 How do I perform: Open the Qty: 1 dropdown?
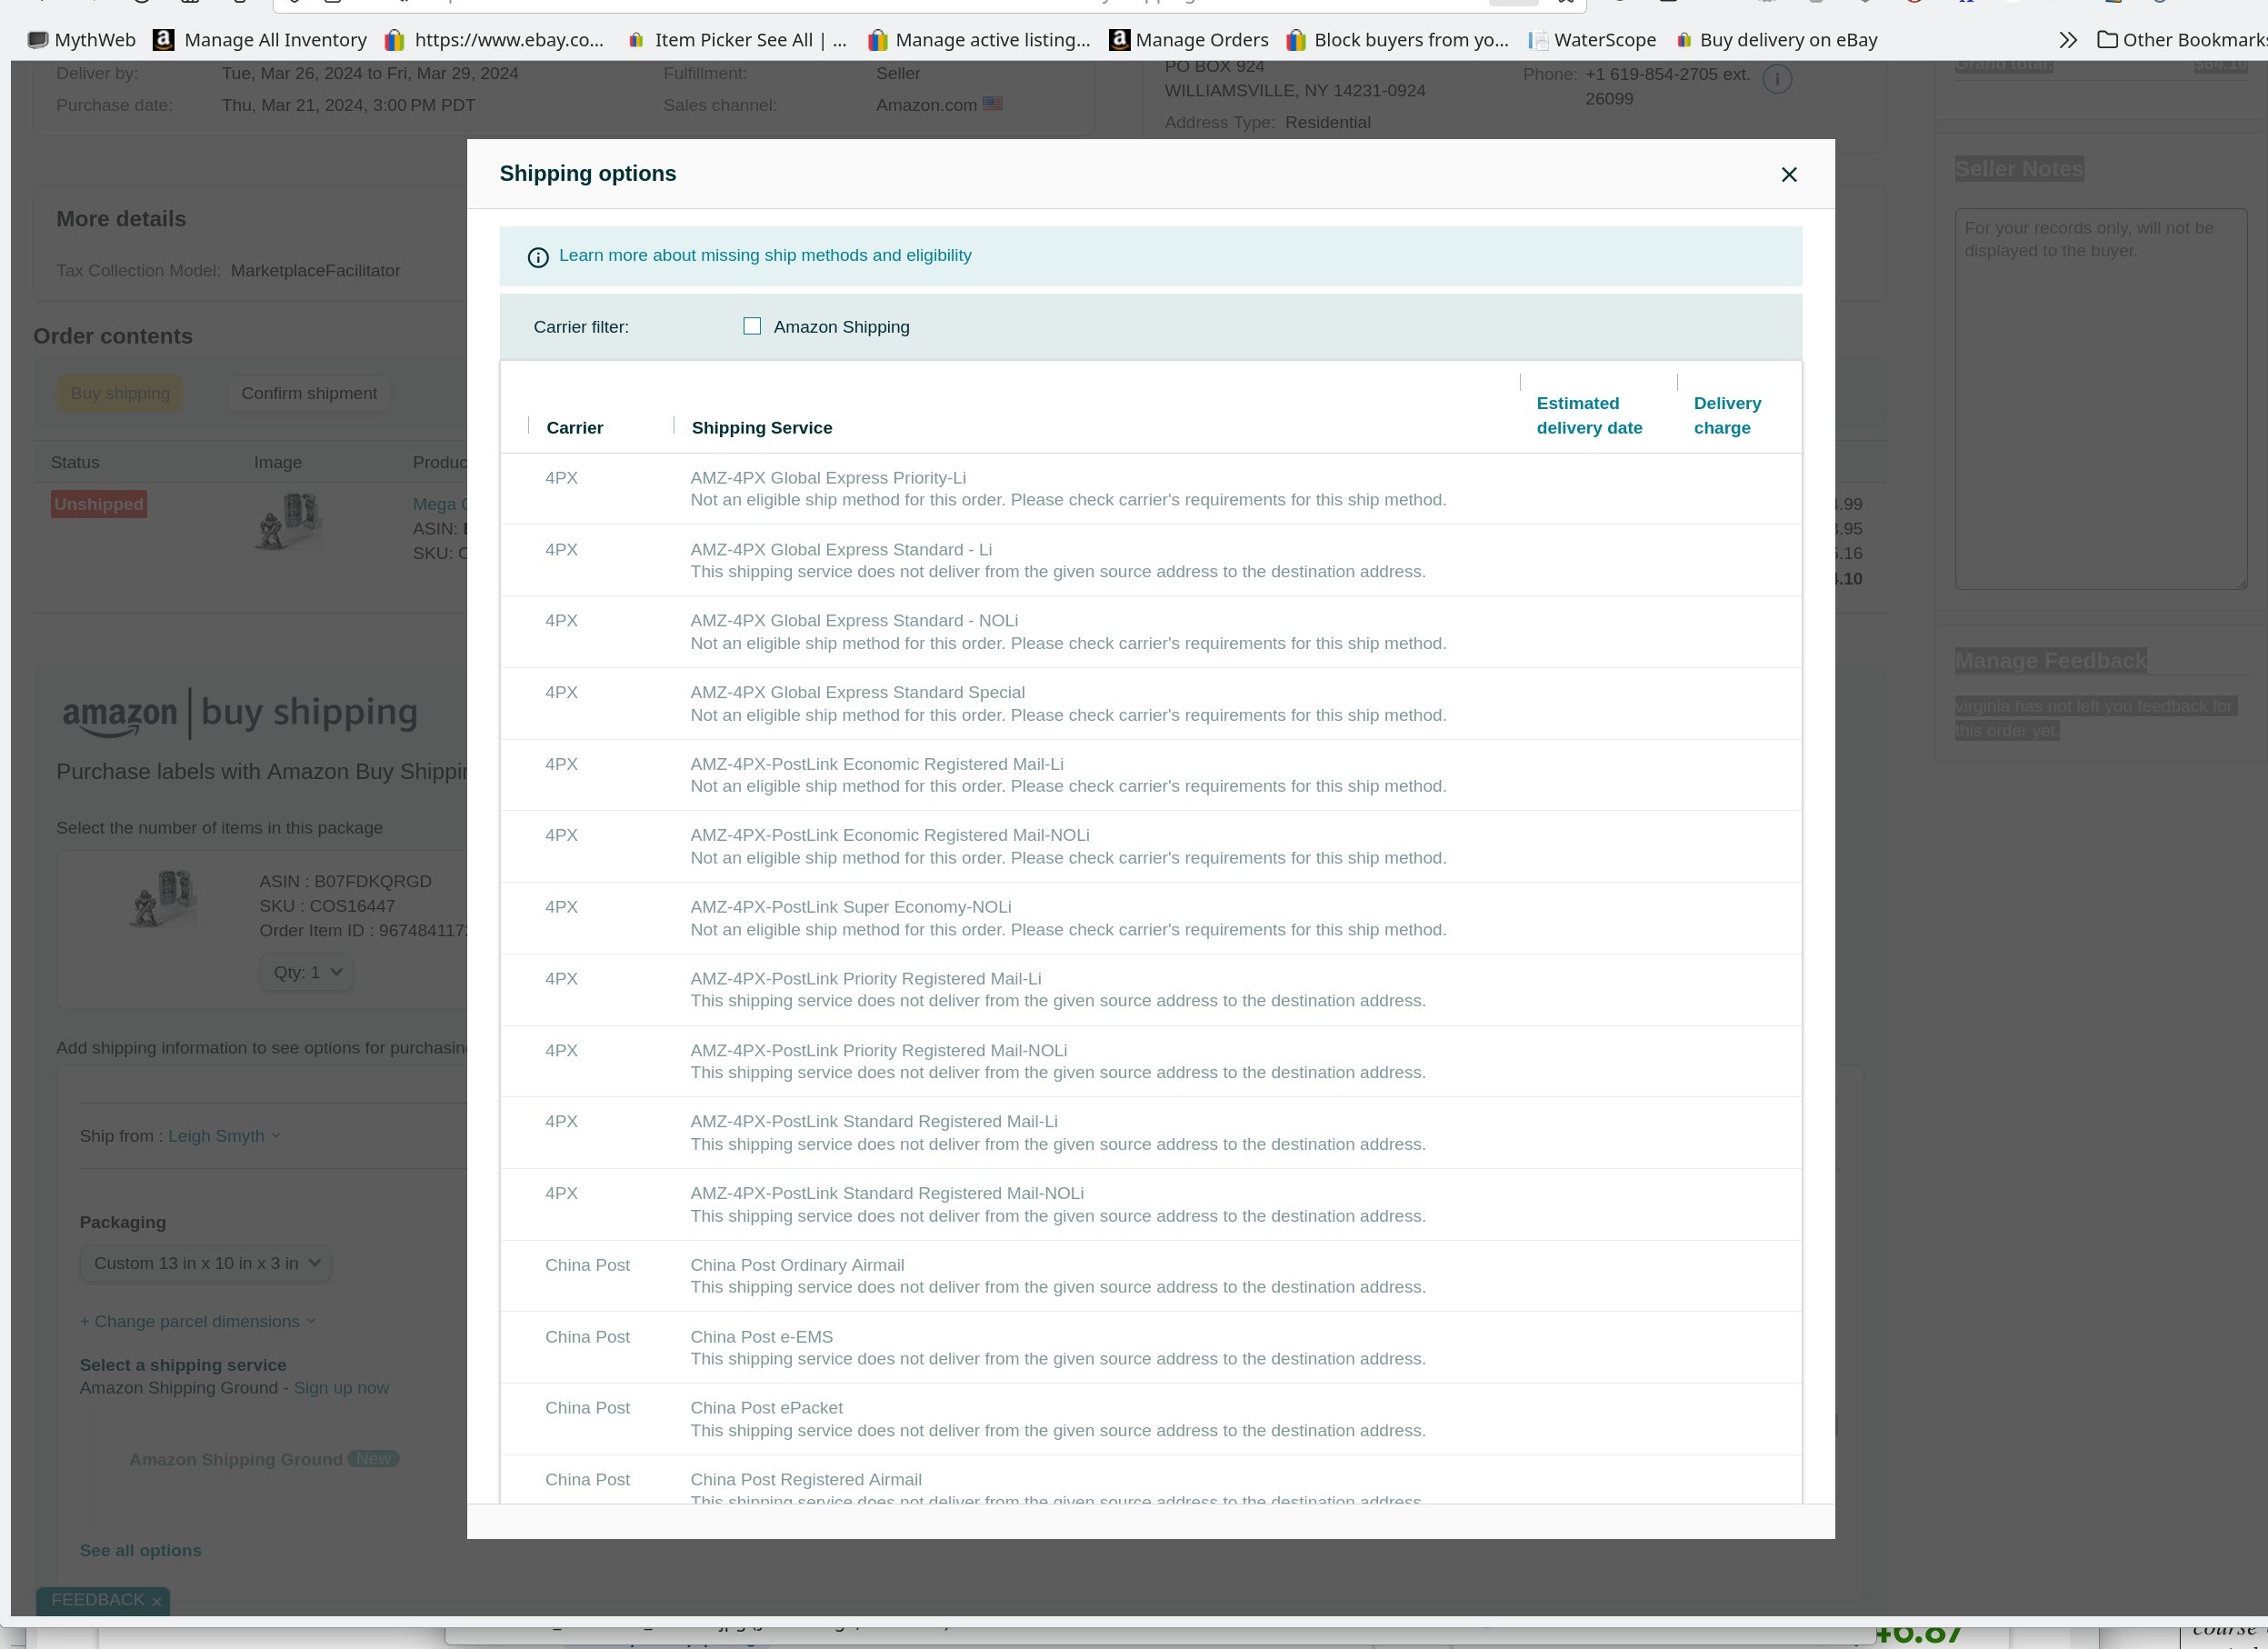click(x=307, y=972)
